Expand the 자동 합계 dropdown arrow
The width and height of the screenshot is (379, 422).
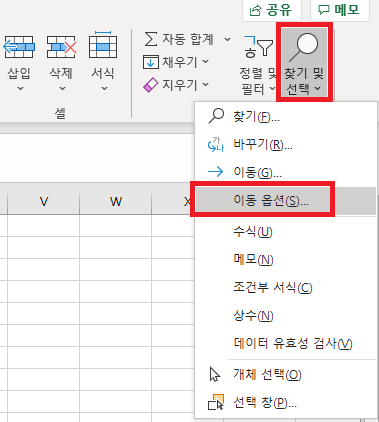pos(227,39)
